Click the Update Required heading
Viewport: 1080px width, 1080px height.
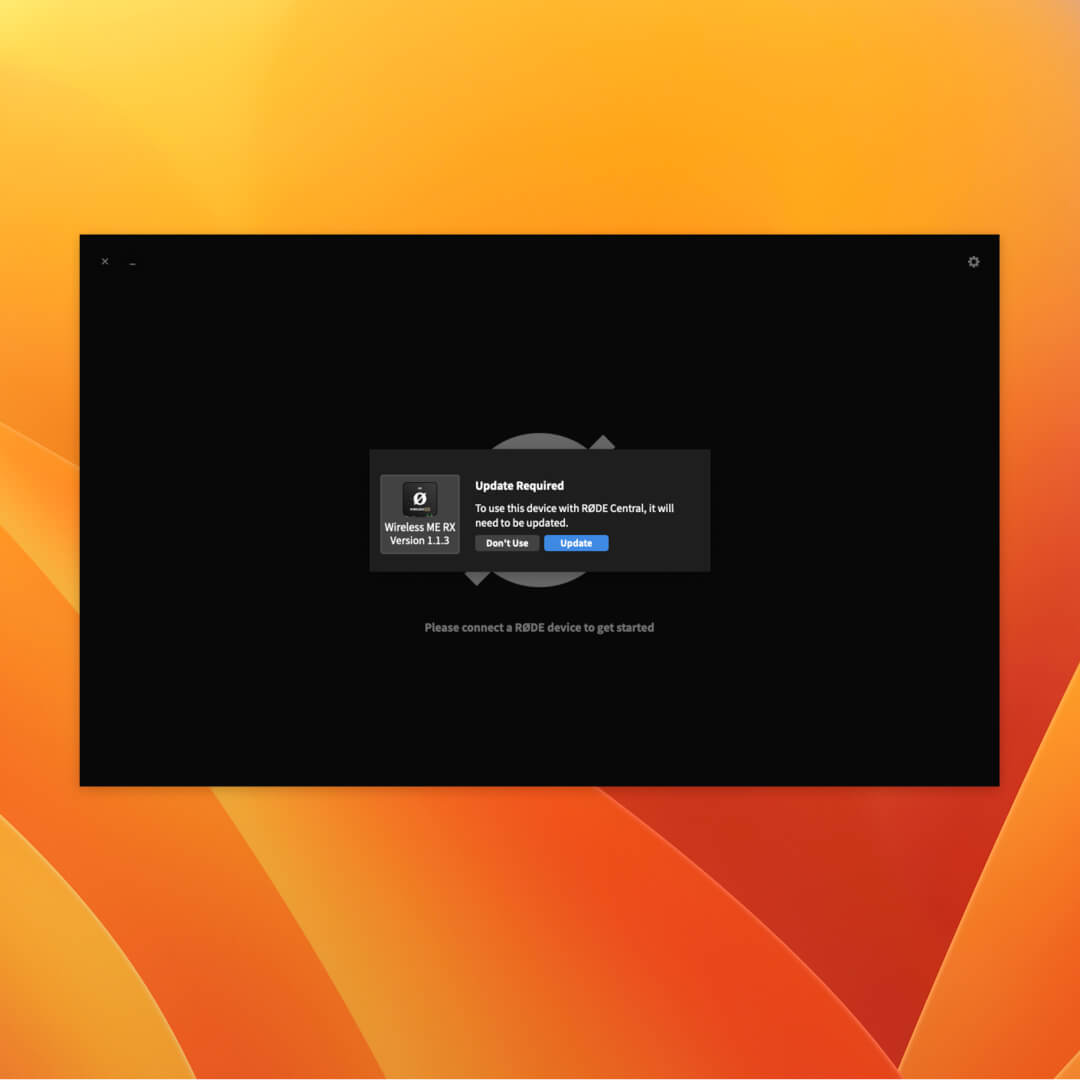point(519,486)
